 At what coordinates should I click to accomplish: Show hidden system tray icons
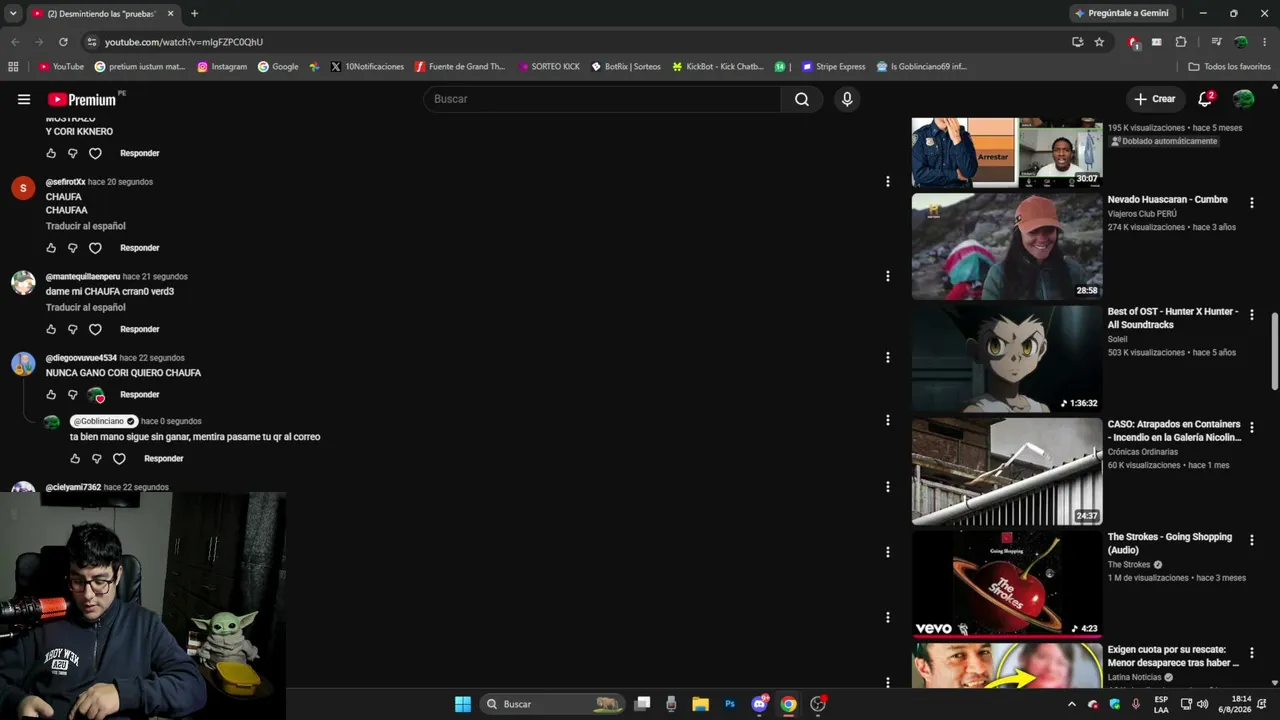(1072, 704)
